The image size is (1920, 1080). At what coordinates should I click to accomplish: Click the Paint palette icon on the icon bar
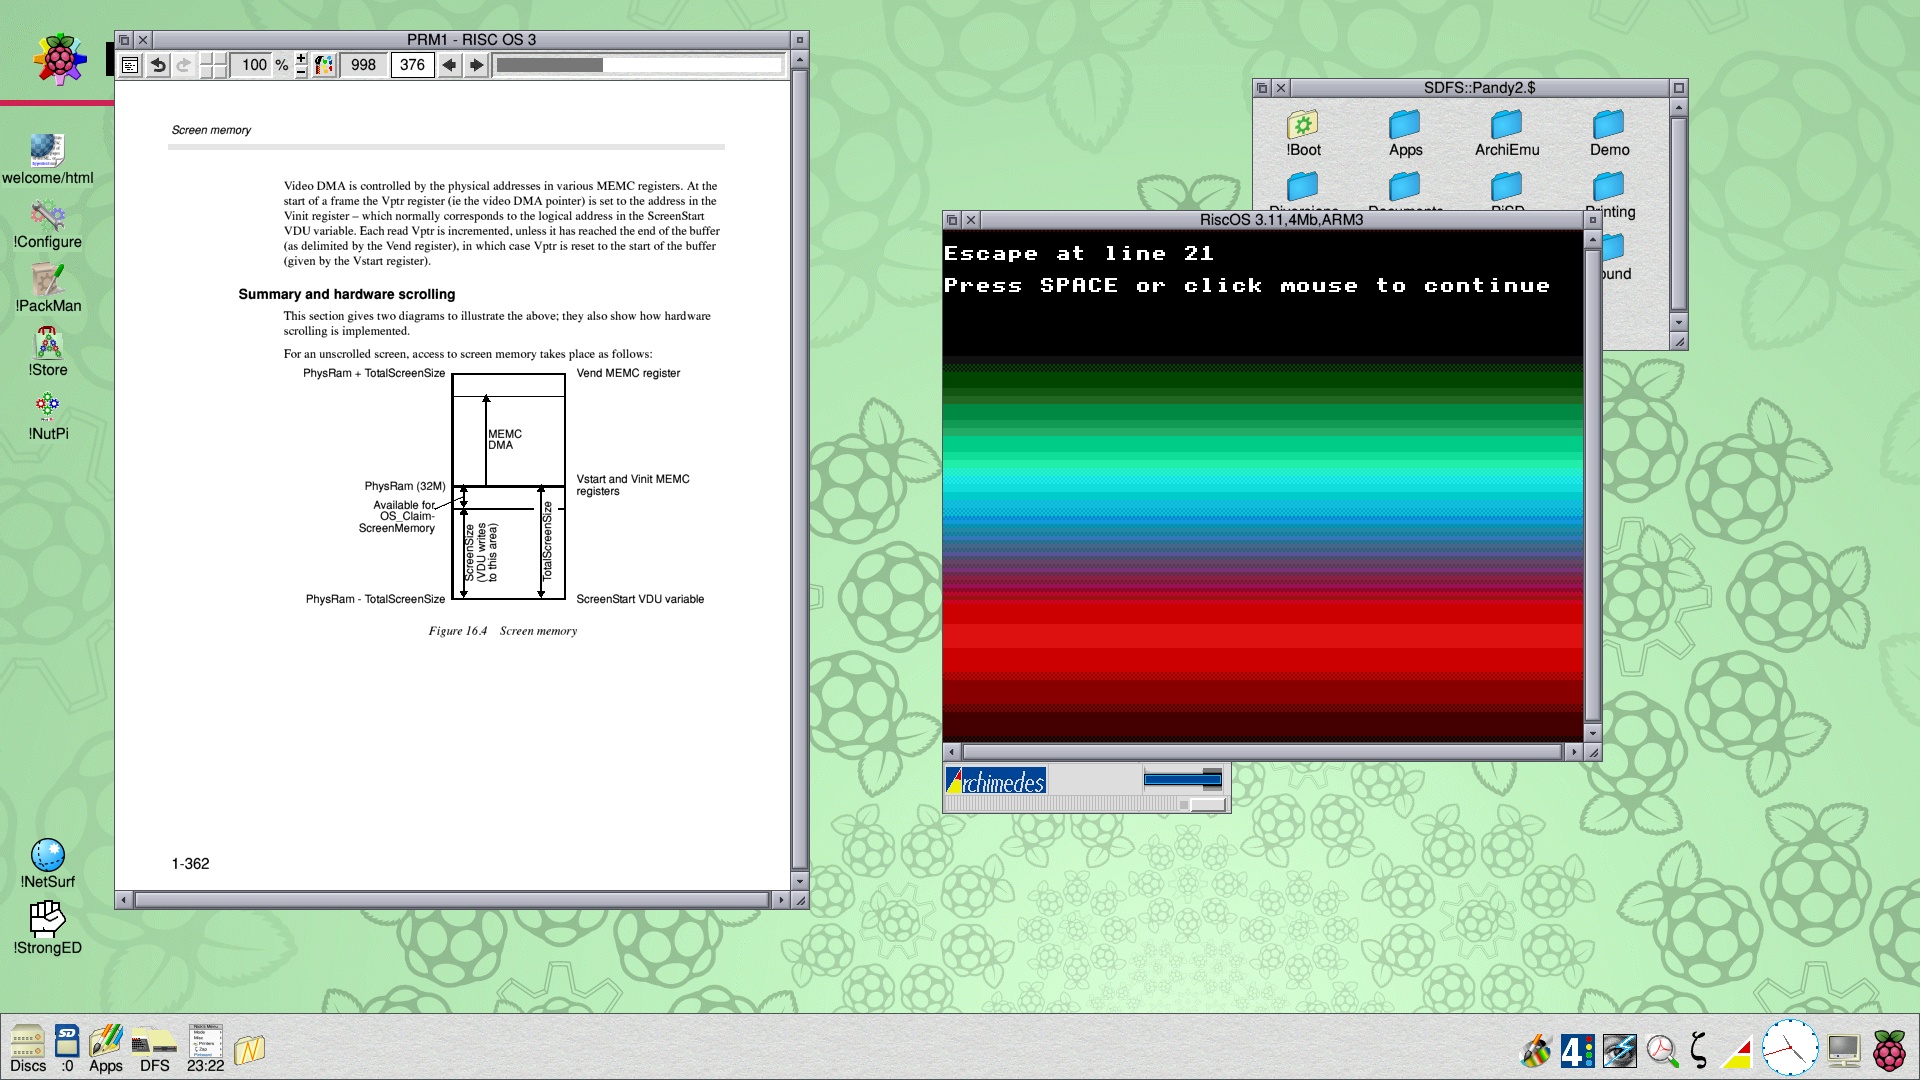1536,1051
